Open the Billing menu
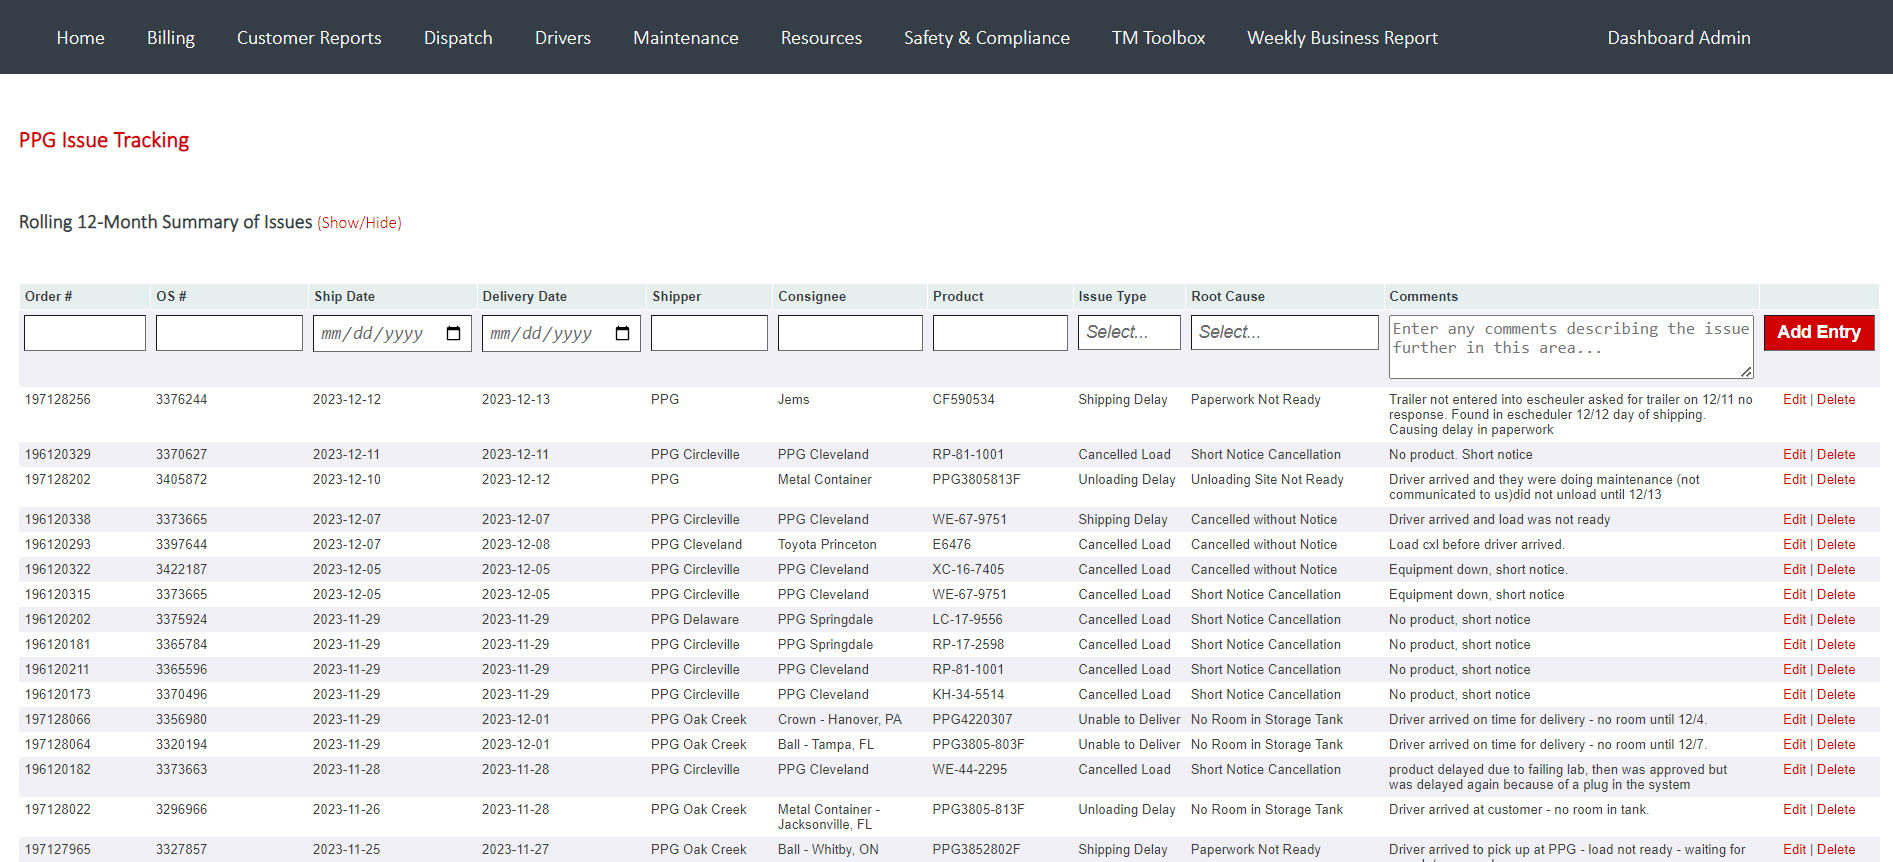 click(171, 38)
